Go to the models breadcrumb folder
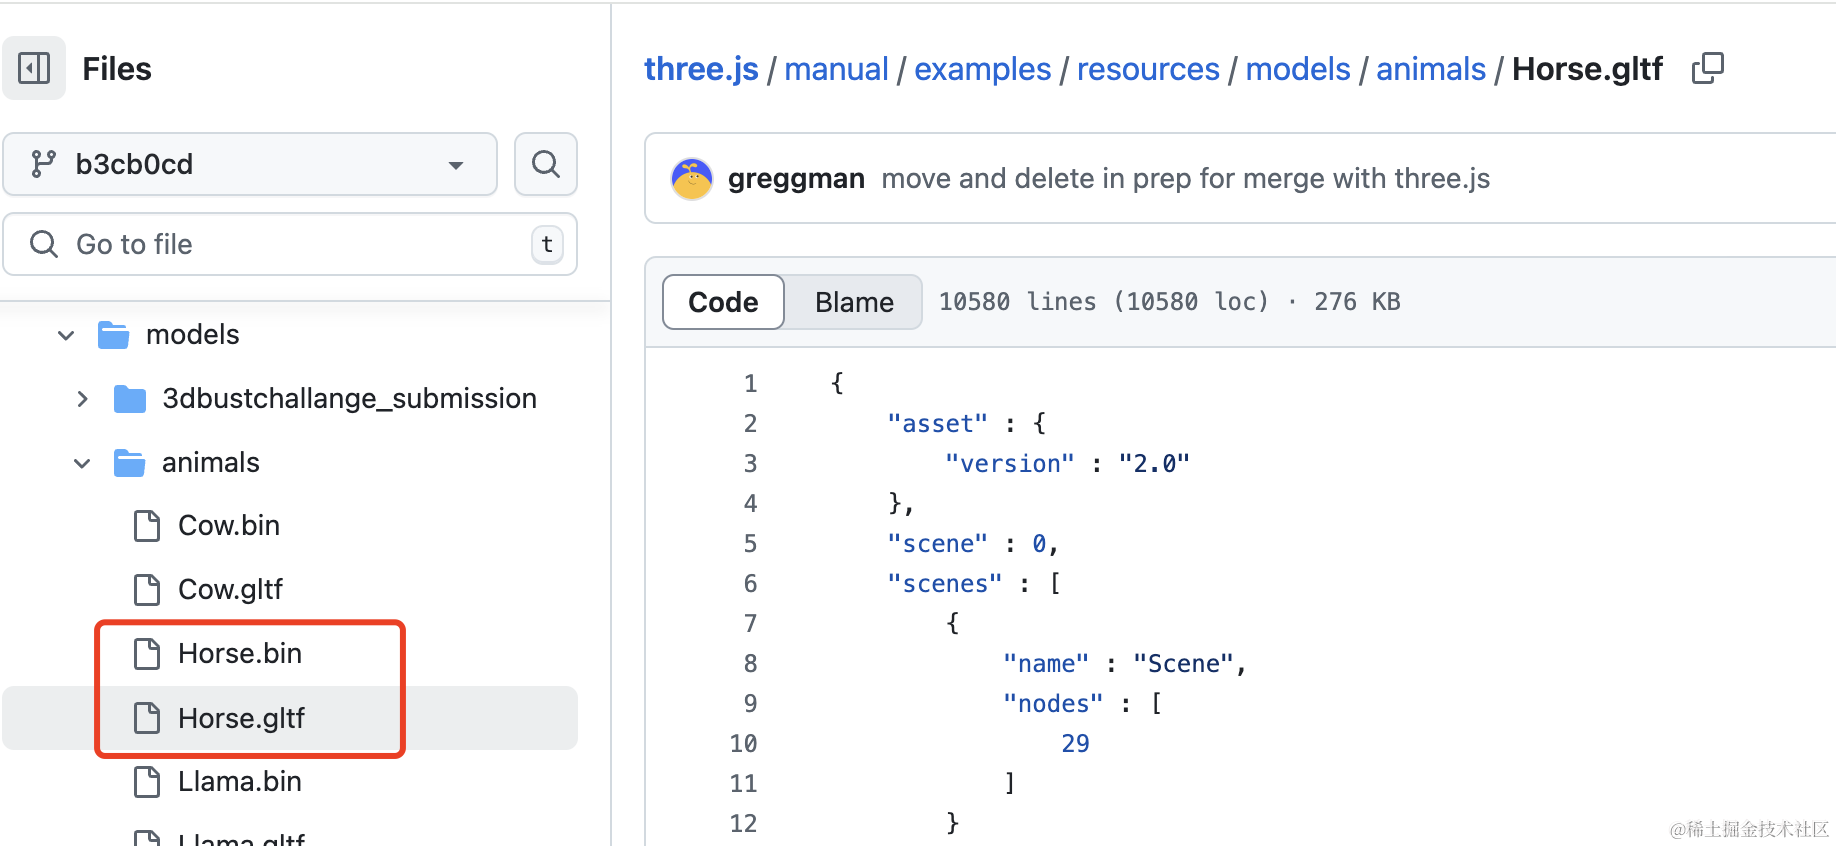The height and width of the screenshot is (846, 1836). (x=1298, y=69)
